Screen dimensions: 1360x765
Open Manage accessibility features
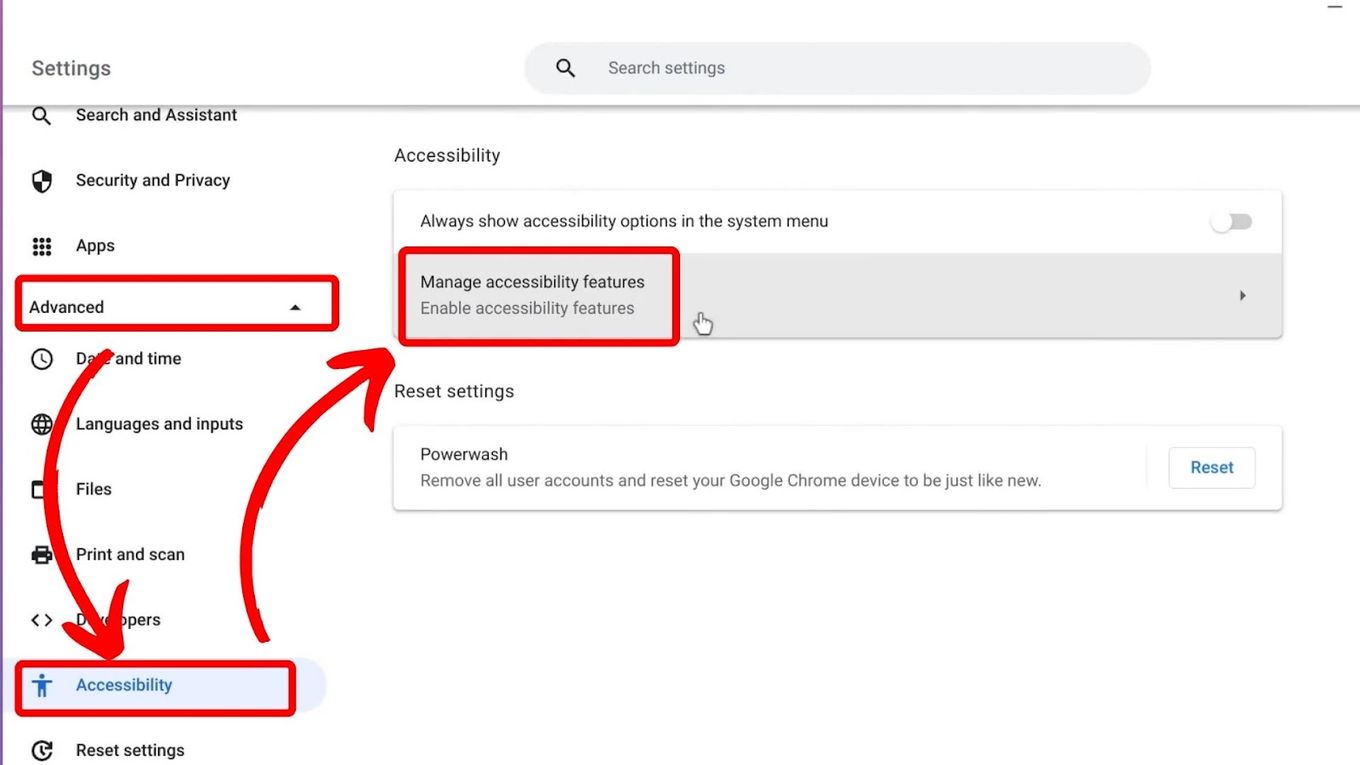(532, 281)
